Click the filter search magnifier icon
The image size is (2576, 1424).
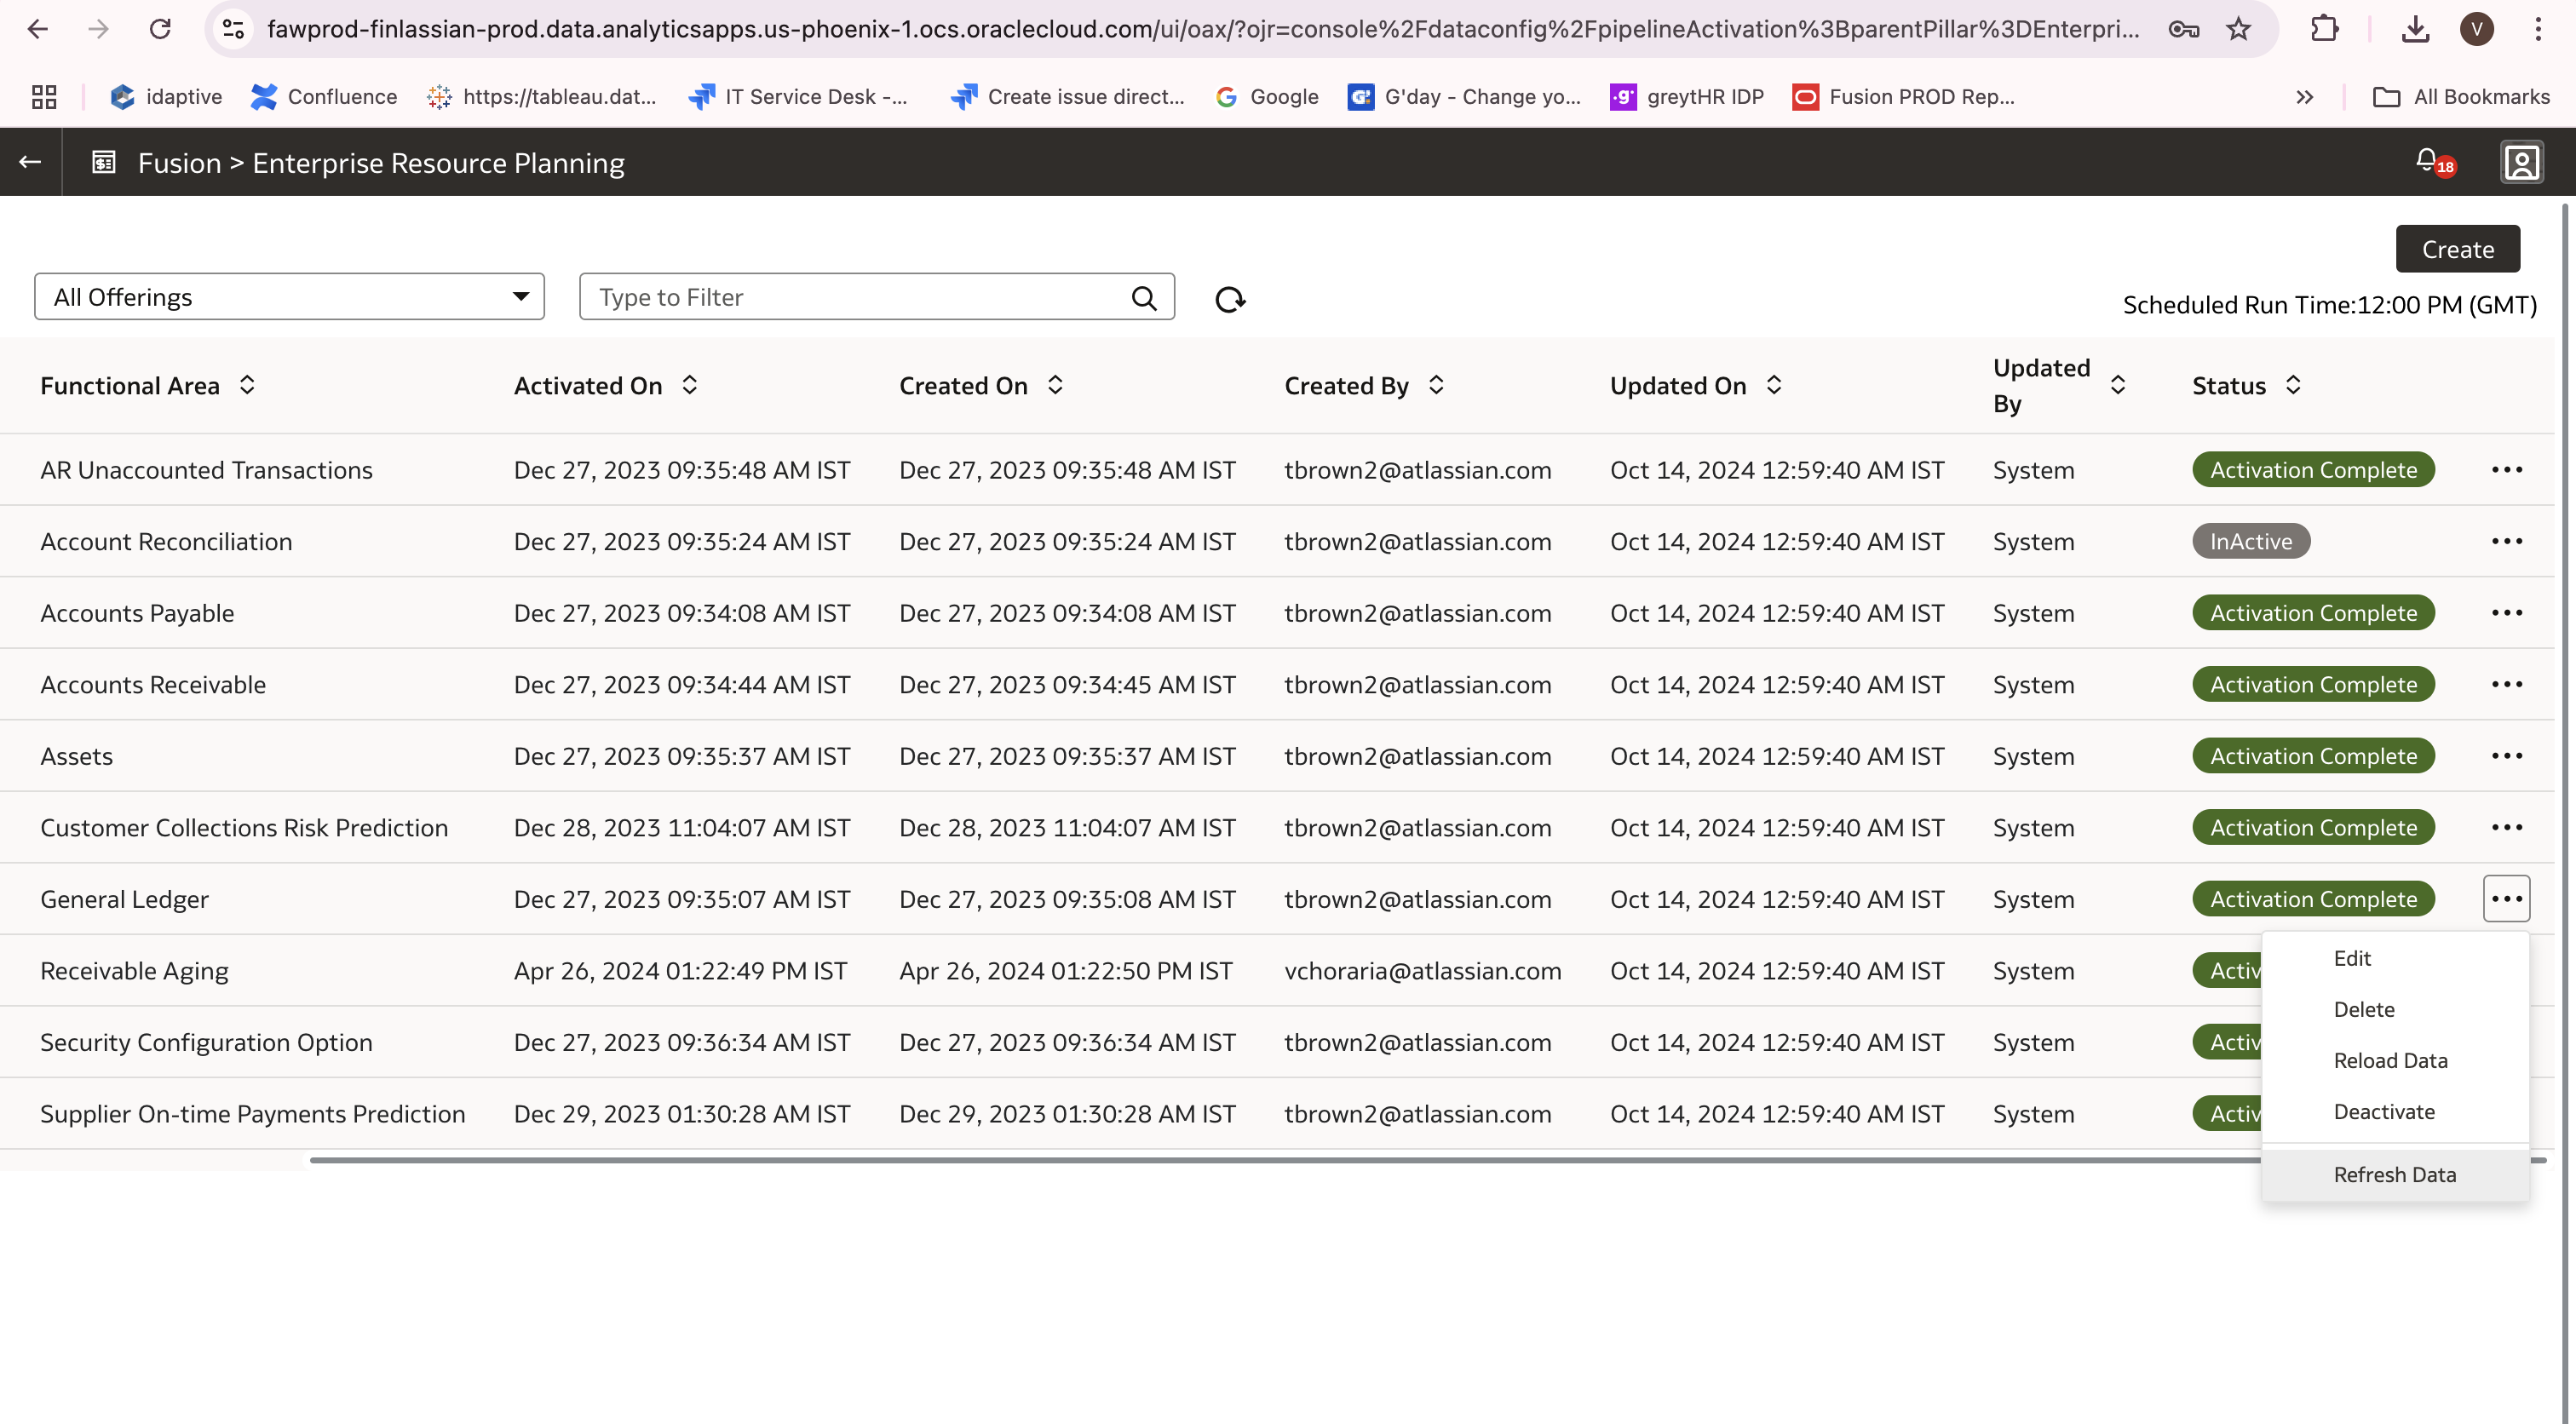coord(1144,298)
